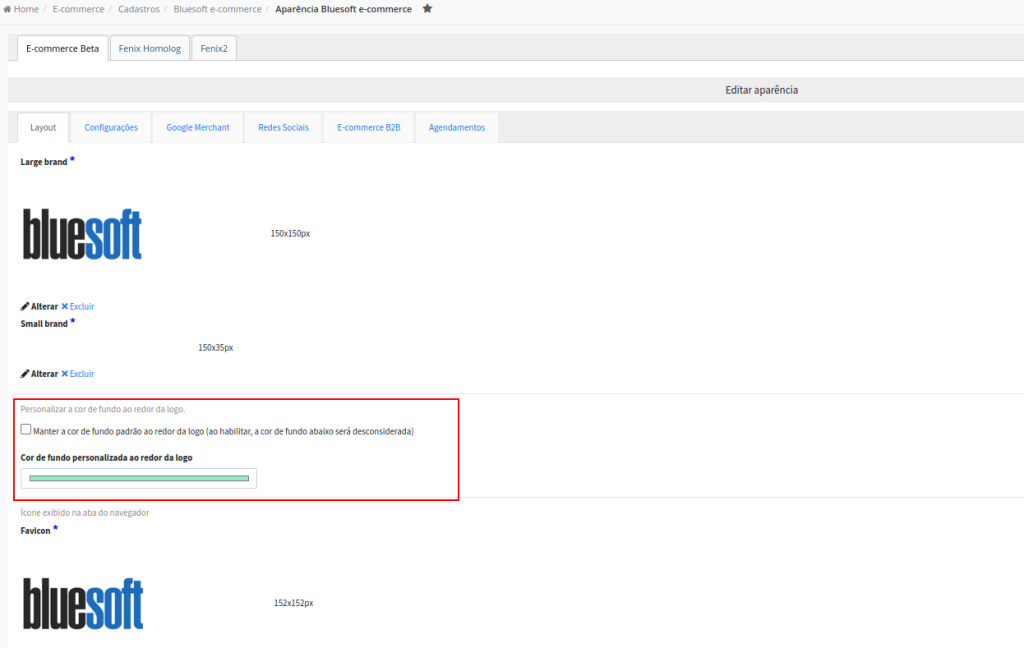Click the Excluir X icon under Large brand
Screen dimensions: 1024x648
tap(65, 306)
